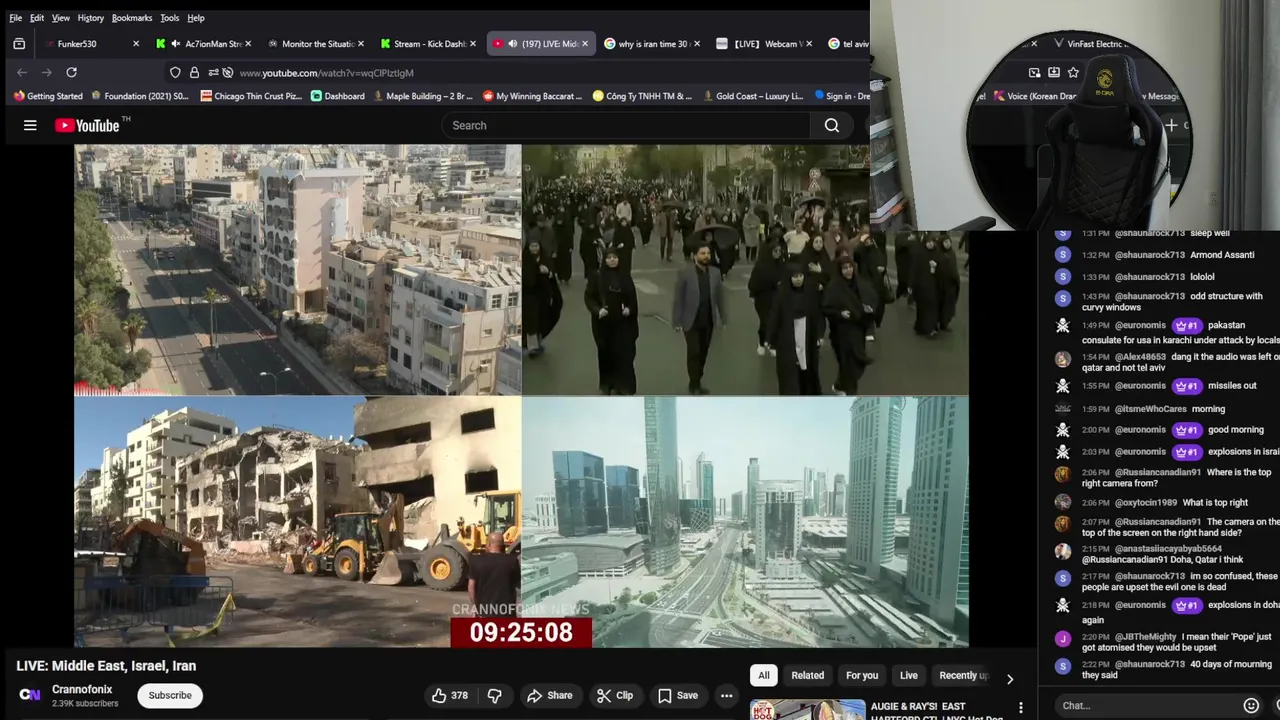Go back to previous page
Image resolution: width=1280 pixels, height=720 pixels.
pos(22,72)
